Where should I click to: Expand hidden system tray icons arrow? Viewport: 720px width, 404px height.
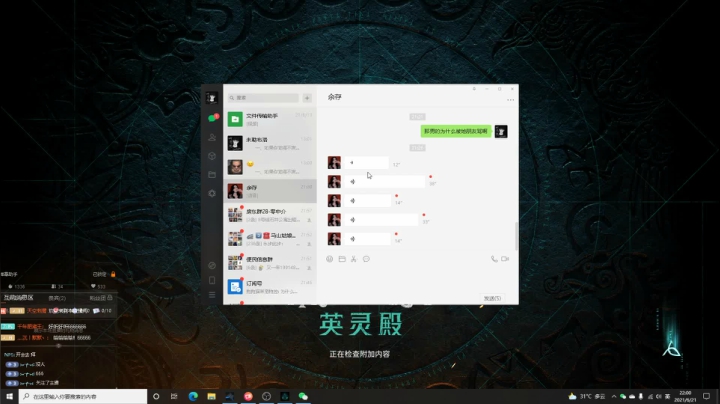[614, 396]
